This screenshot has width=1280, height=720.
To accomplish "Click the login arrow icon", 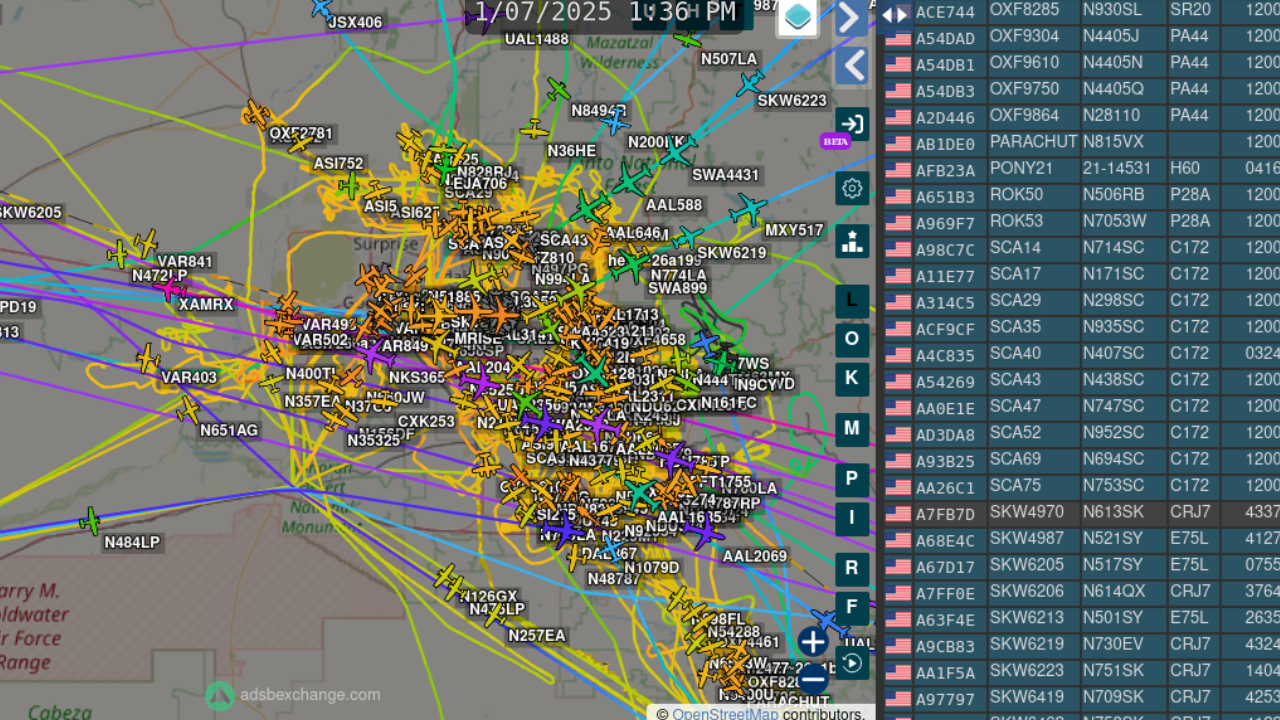I will [x=852, y=124].
